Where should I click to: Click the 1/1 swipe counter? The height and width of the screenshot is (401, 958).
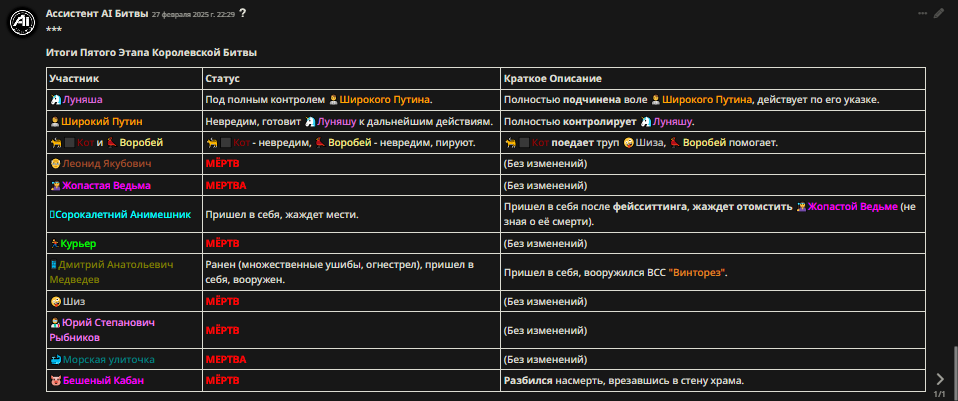pos(940,394)
